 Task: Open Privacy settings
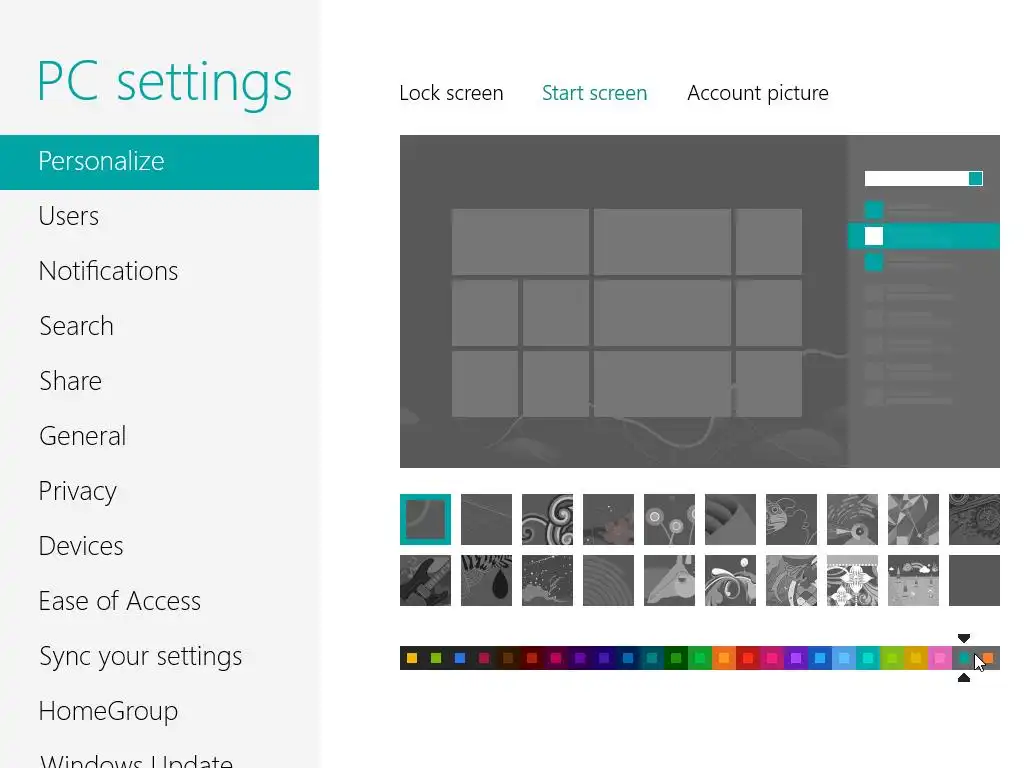pos(78,491)
